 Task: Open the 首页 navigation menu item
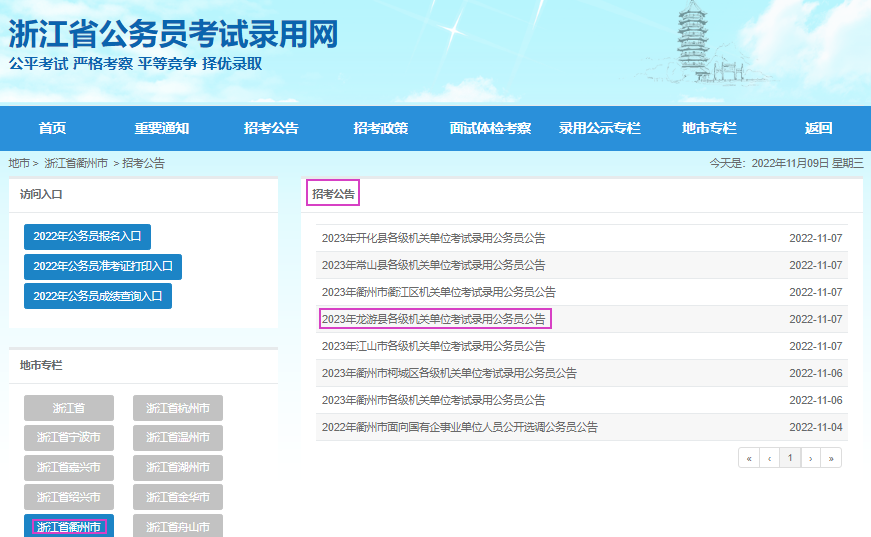tap(52, 128)
